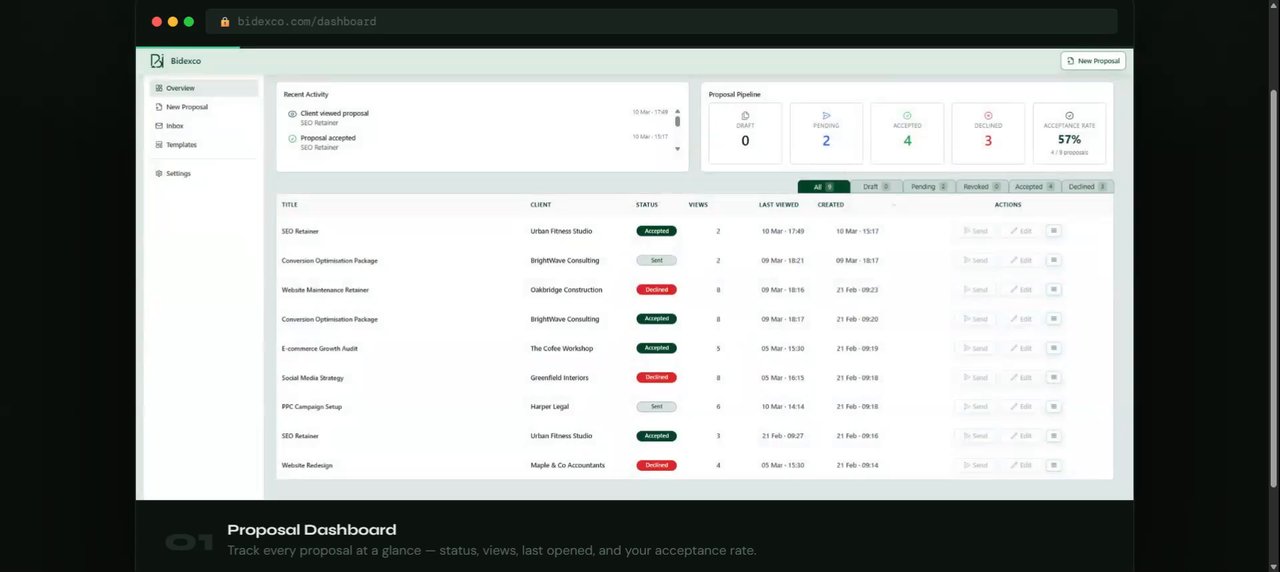
Task: Click the check icon beside Proposal accepted
Action: (292, 139)
